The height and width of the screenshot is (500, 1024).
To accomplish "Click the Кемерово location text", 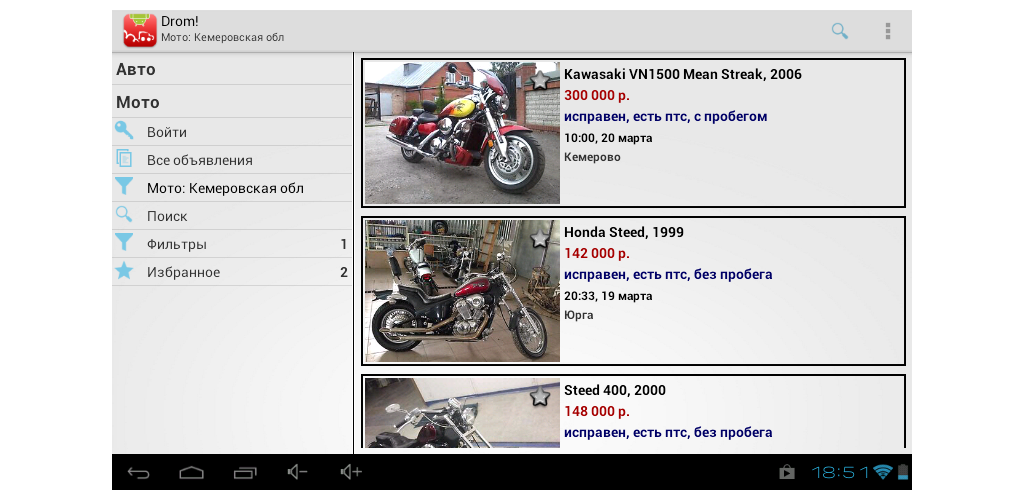I will pos(592,157).
